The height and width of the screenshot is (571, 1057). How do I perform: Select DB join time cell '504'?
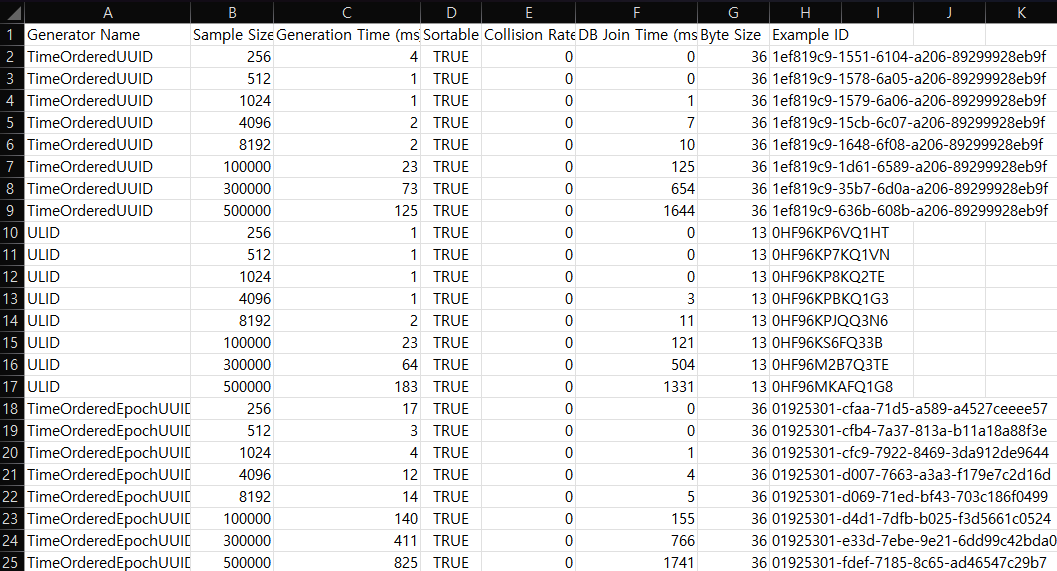coord(636,365)
